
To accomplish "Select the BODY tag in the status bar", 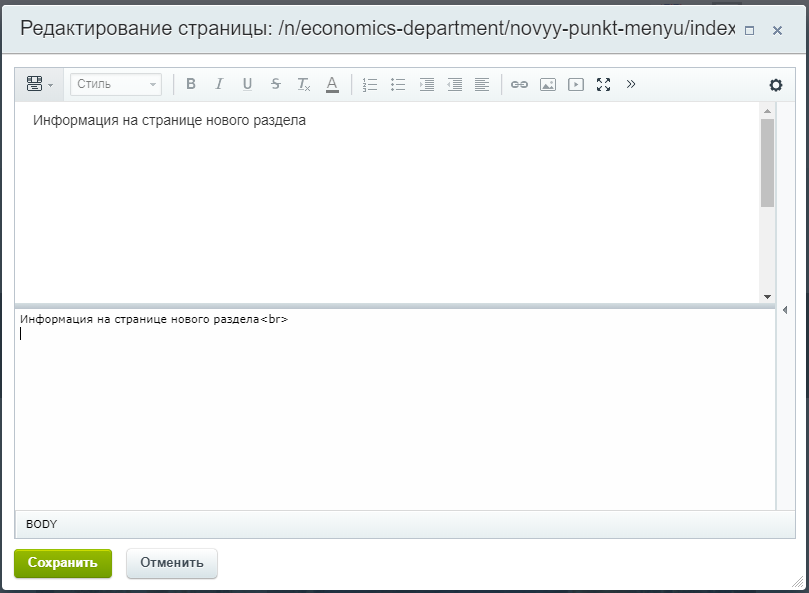I will (41, 524).
